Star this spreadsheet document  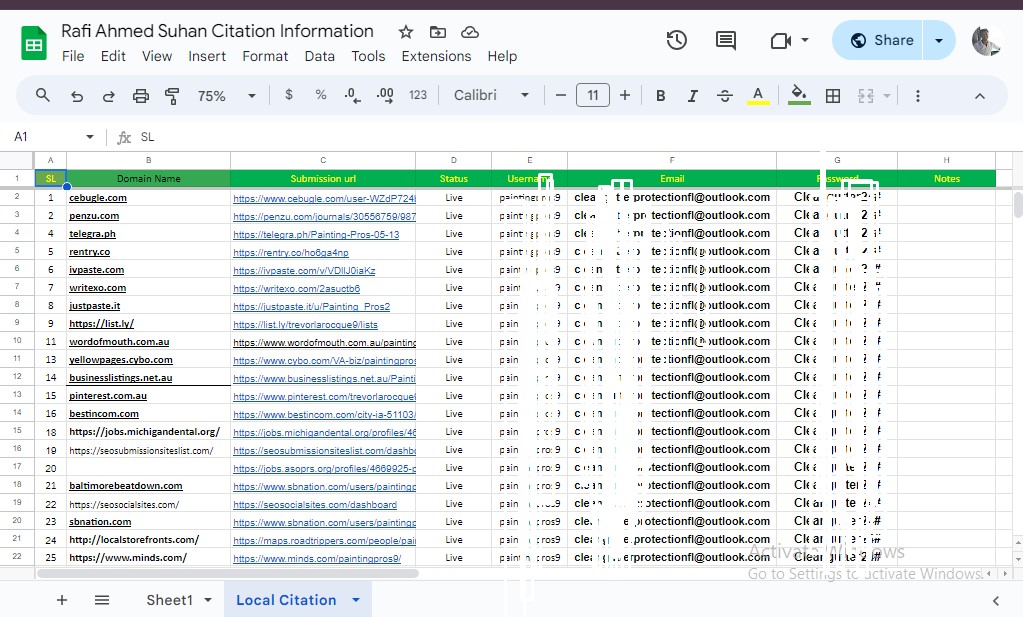pos(405,32)
